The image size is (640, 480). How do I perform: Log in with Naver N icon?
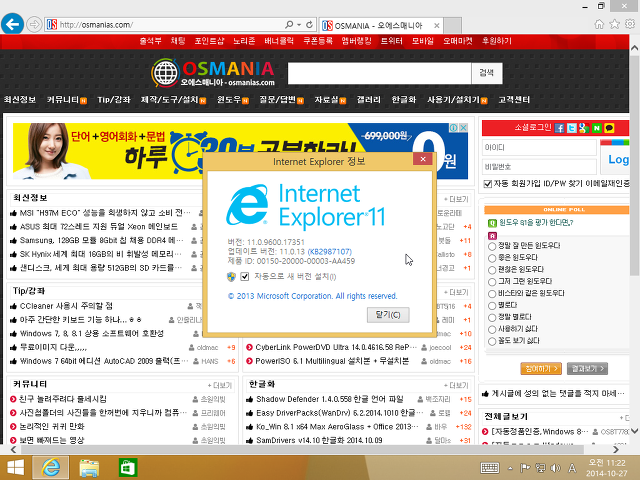tap(597, 128)
